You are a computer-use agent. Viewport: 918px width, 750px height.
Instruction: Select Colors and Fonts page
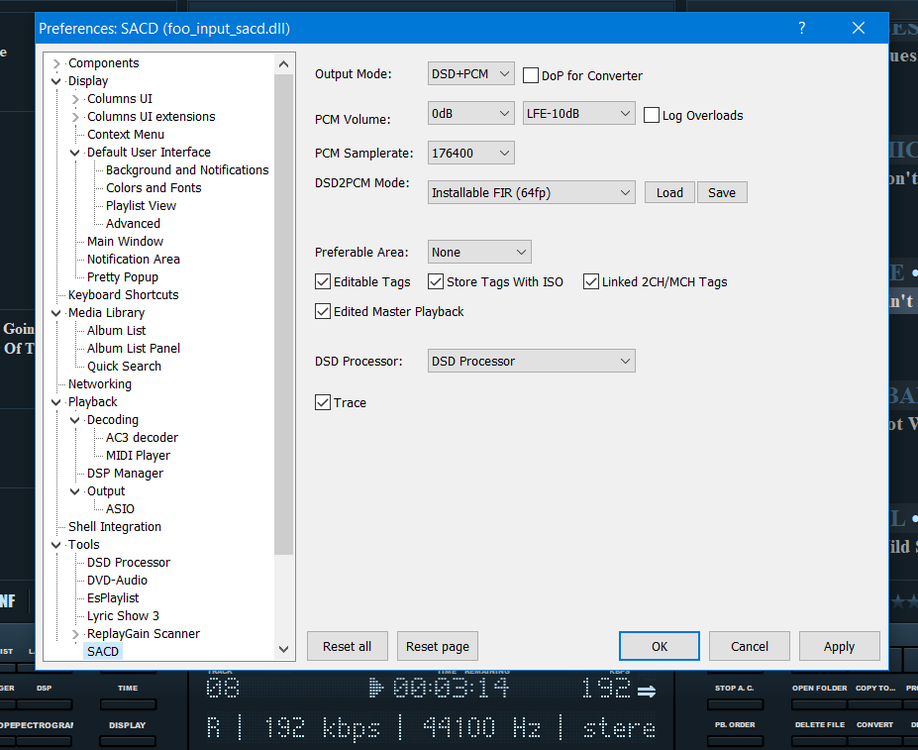(153, 187)
